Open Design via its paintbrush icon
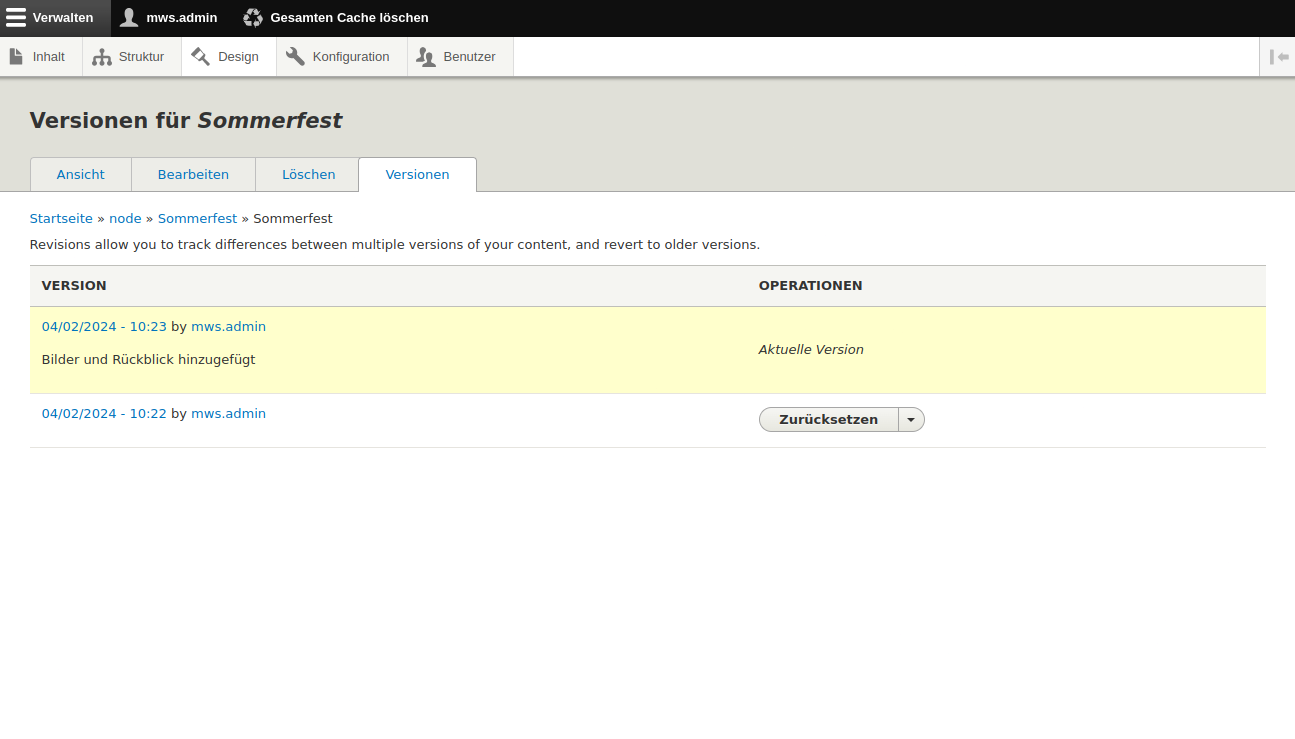Viewport: 1295px width, 739px height. [x=200, y=57]
